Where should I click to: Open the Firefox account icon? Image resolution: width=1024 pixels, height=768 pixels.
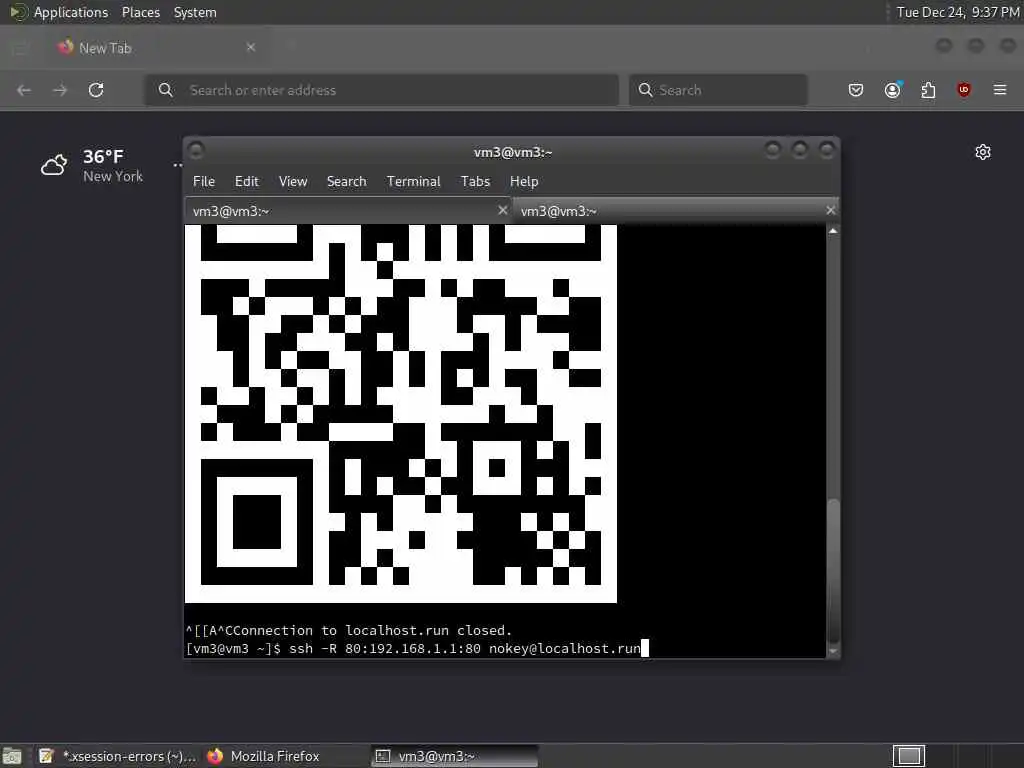pyautogui.click(x=893, y=89)
